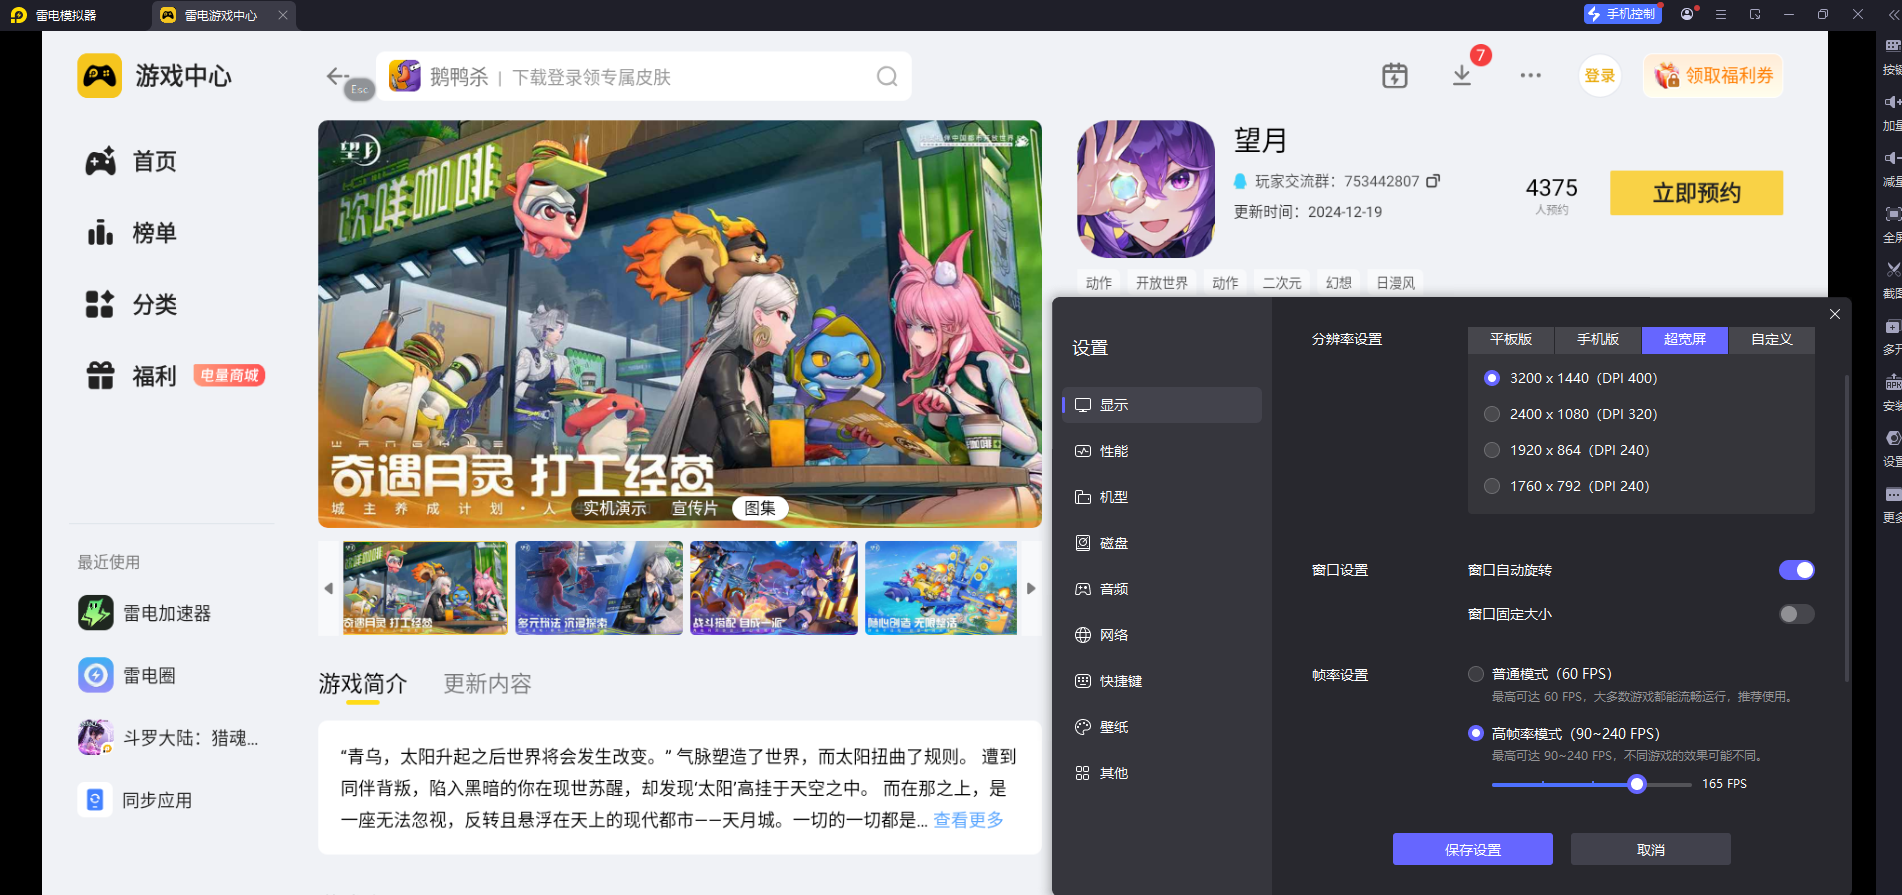This screenshot has height=895, width=1902.
Task: Select the 战斗搭配 thumbnail
Action: [x=774, y=588]
